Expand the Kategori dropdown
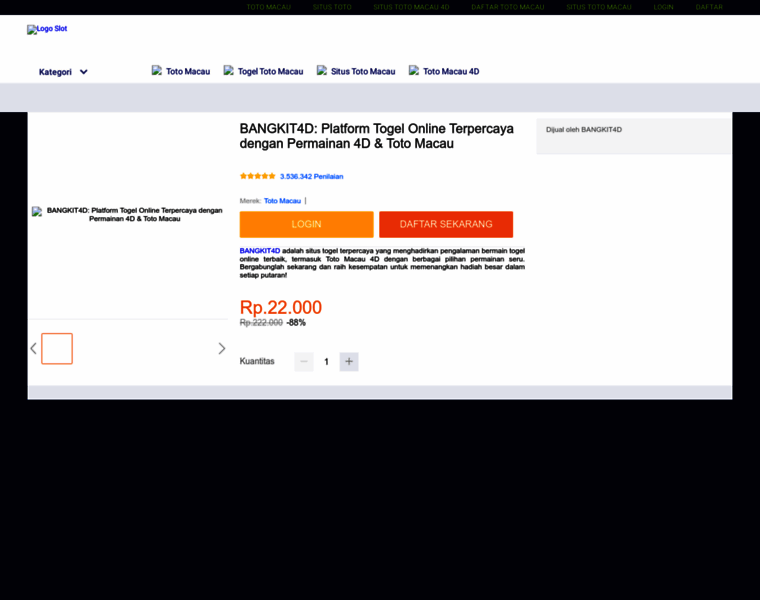The height and width of the screenshot is (600, 760). 63,72
